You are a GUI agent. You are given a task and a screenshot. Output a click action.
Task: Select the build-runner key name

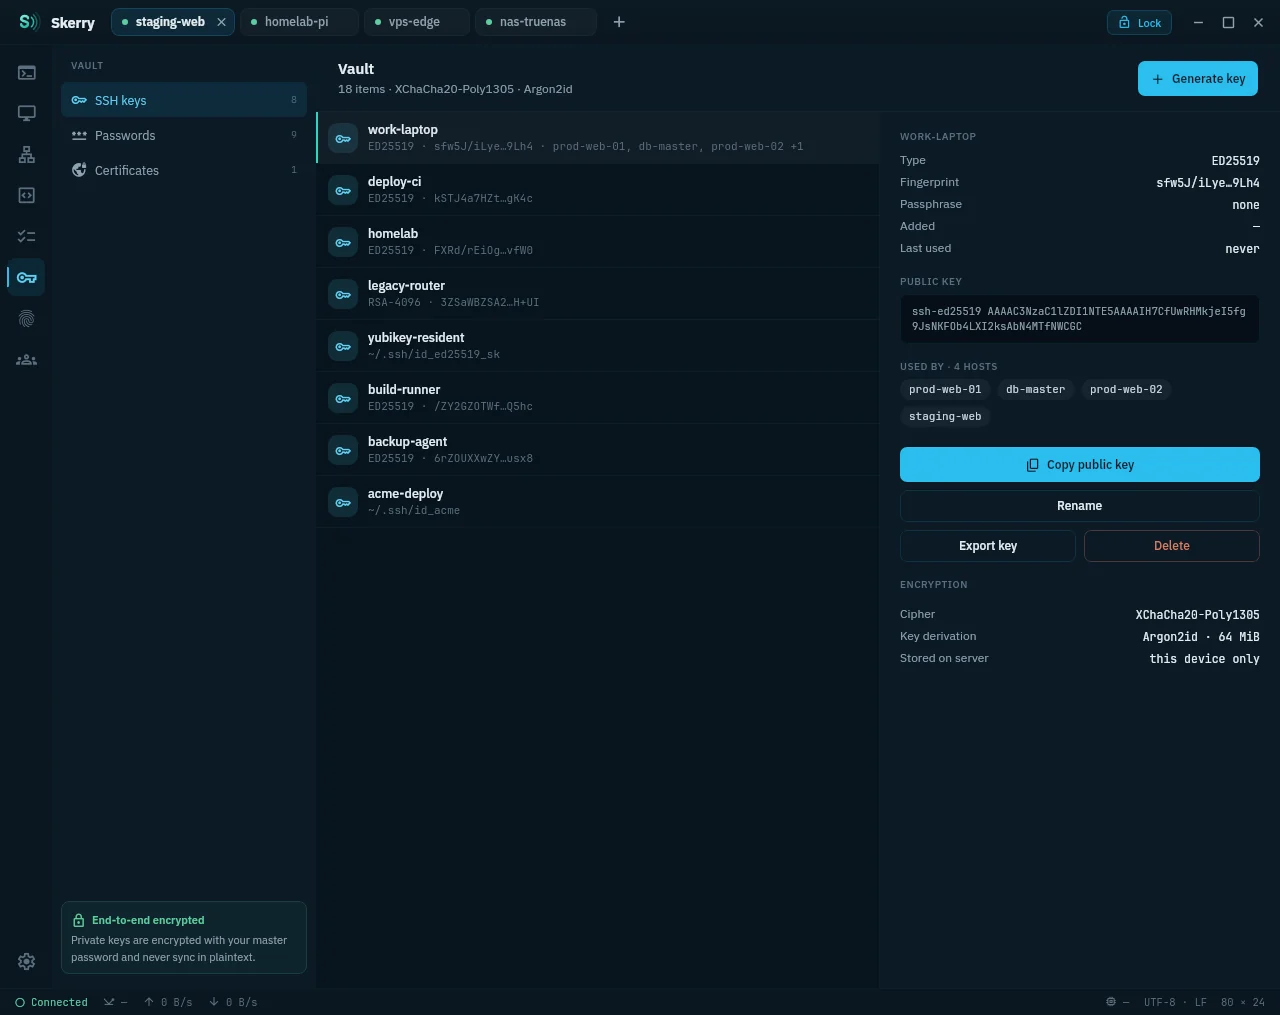404,390
